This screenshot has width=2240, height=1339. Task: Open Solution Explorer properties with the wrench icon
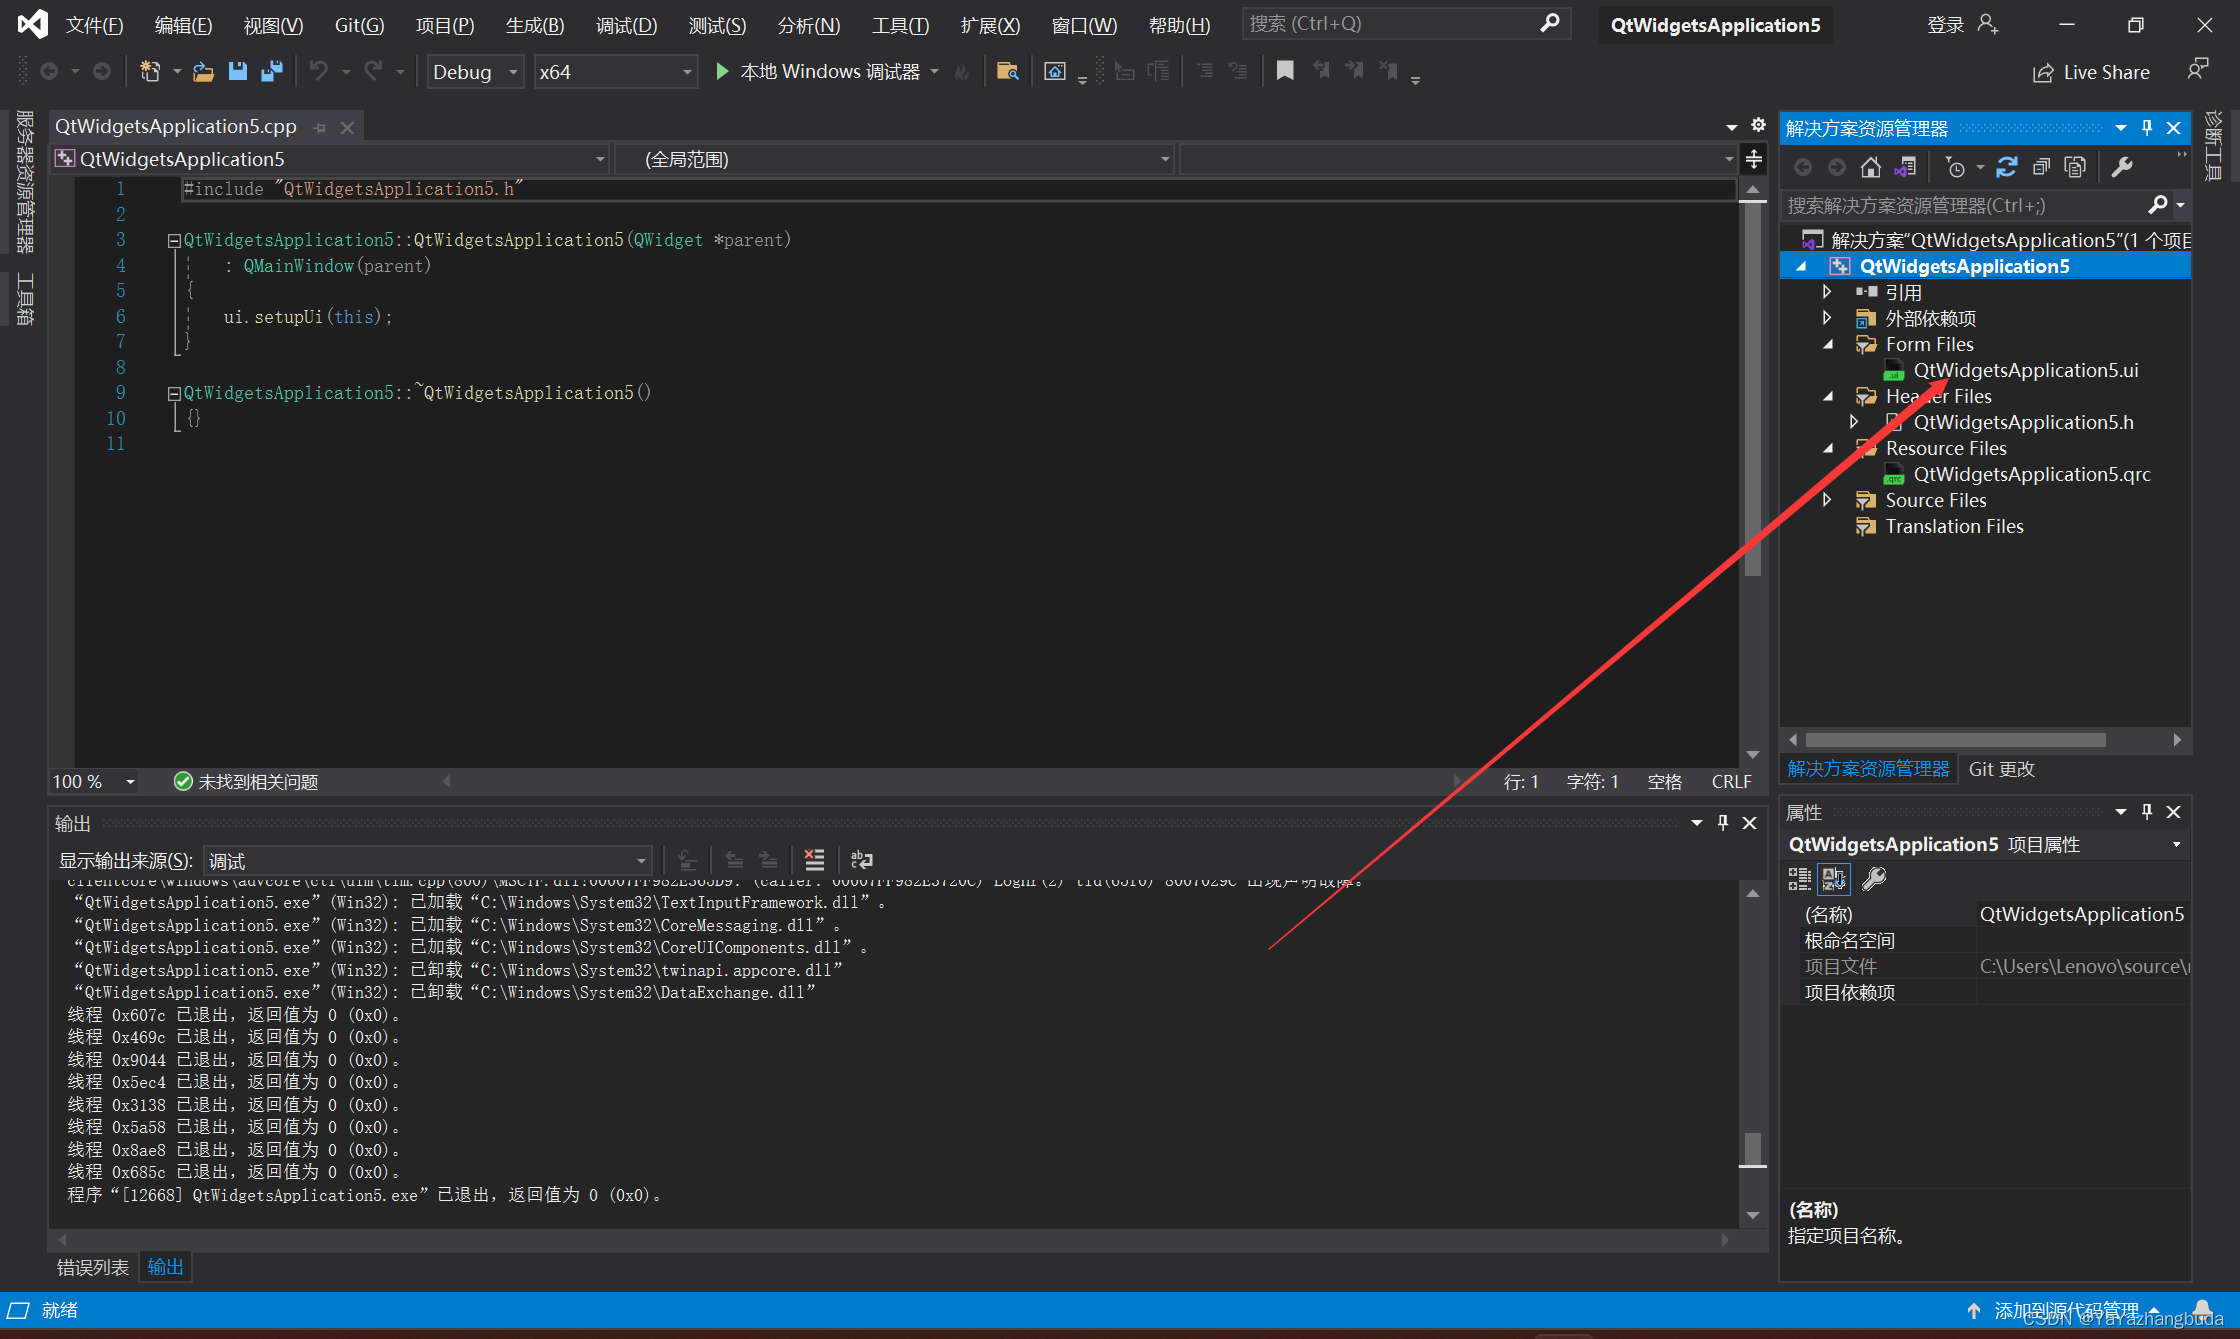click(2124, 166)
